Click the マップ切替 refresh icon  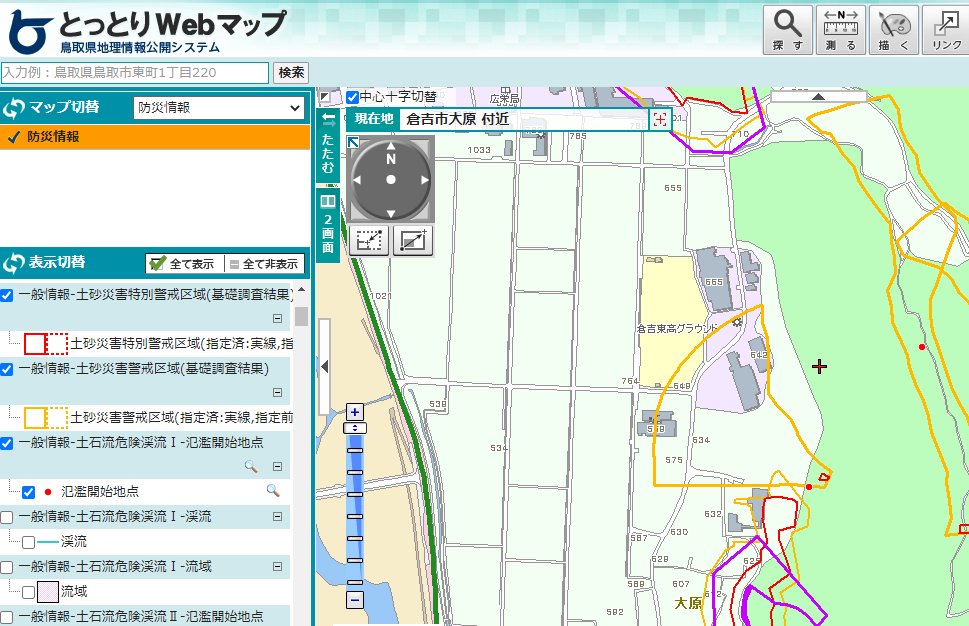click(13, 108)
